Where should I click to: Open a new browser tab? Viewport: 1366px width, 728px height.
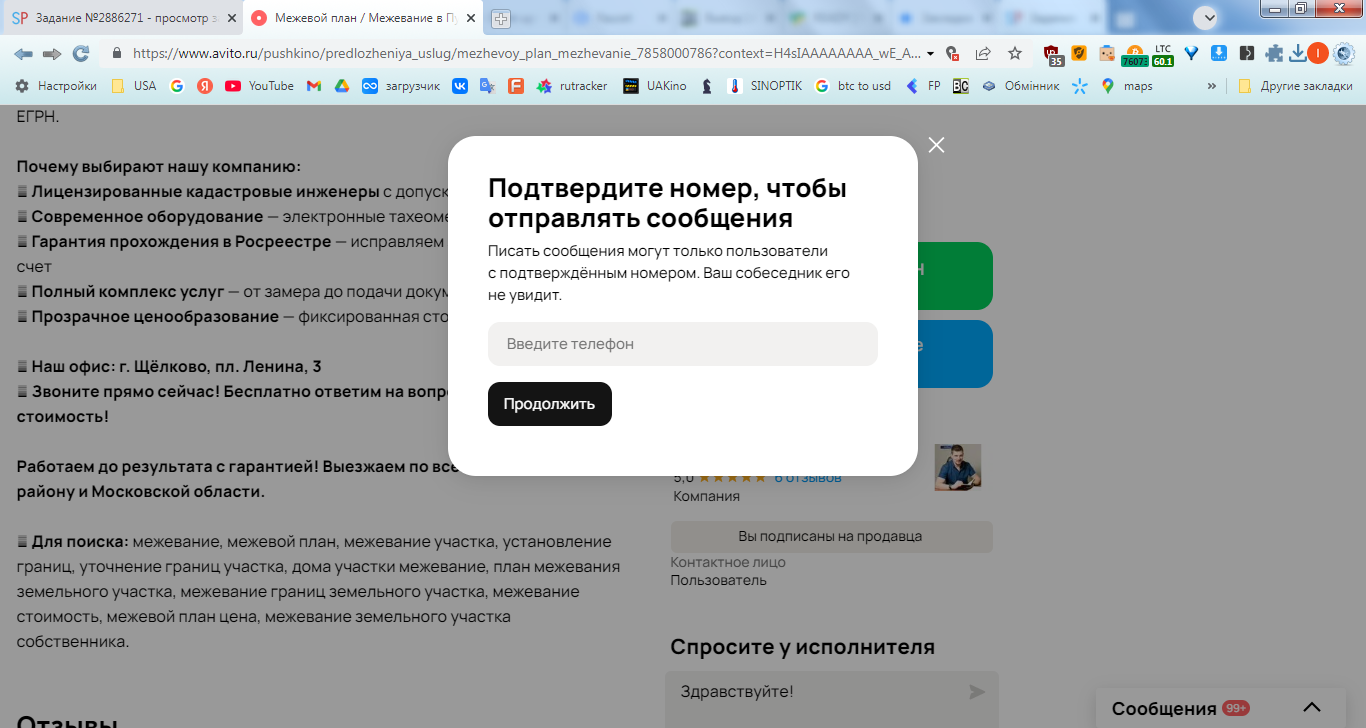500,18
